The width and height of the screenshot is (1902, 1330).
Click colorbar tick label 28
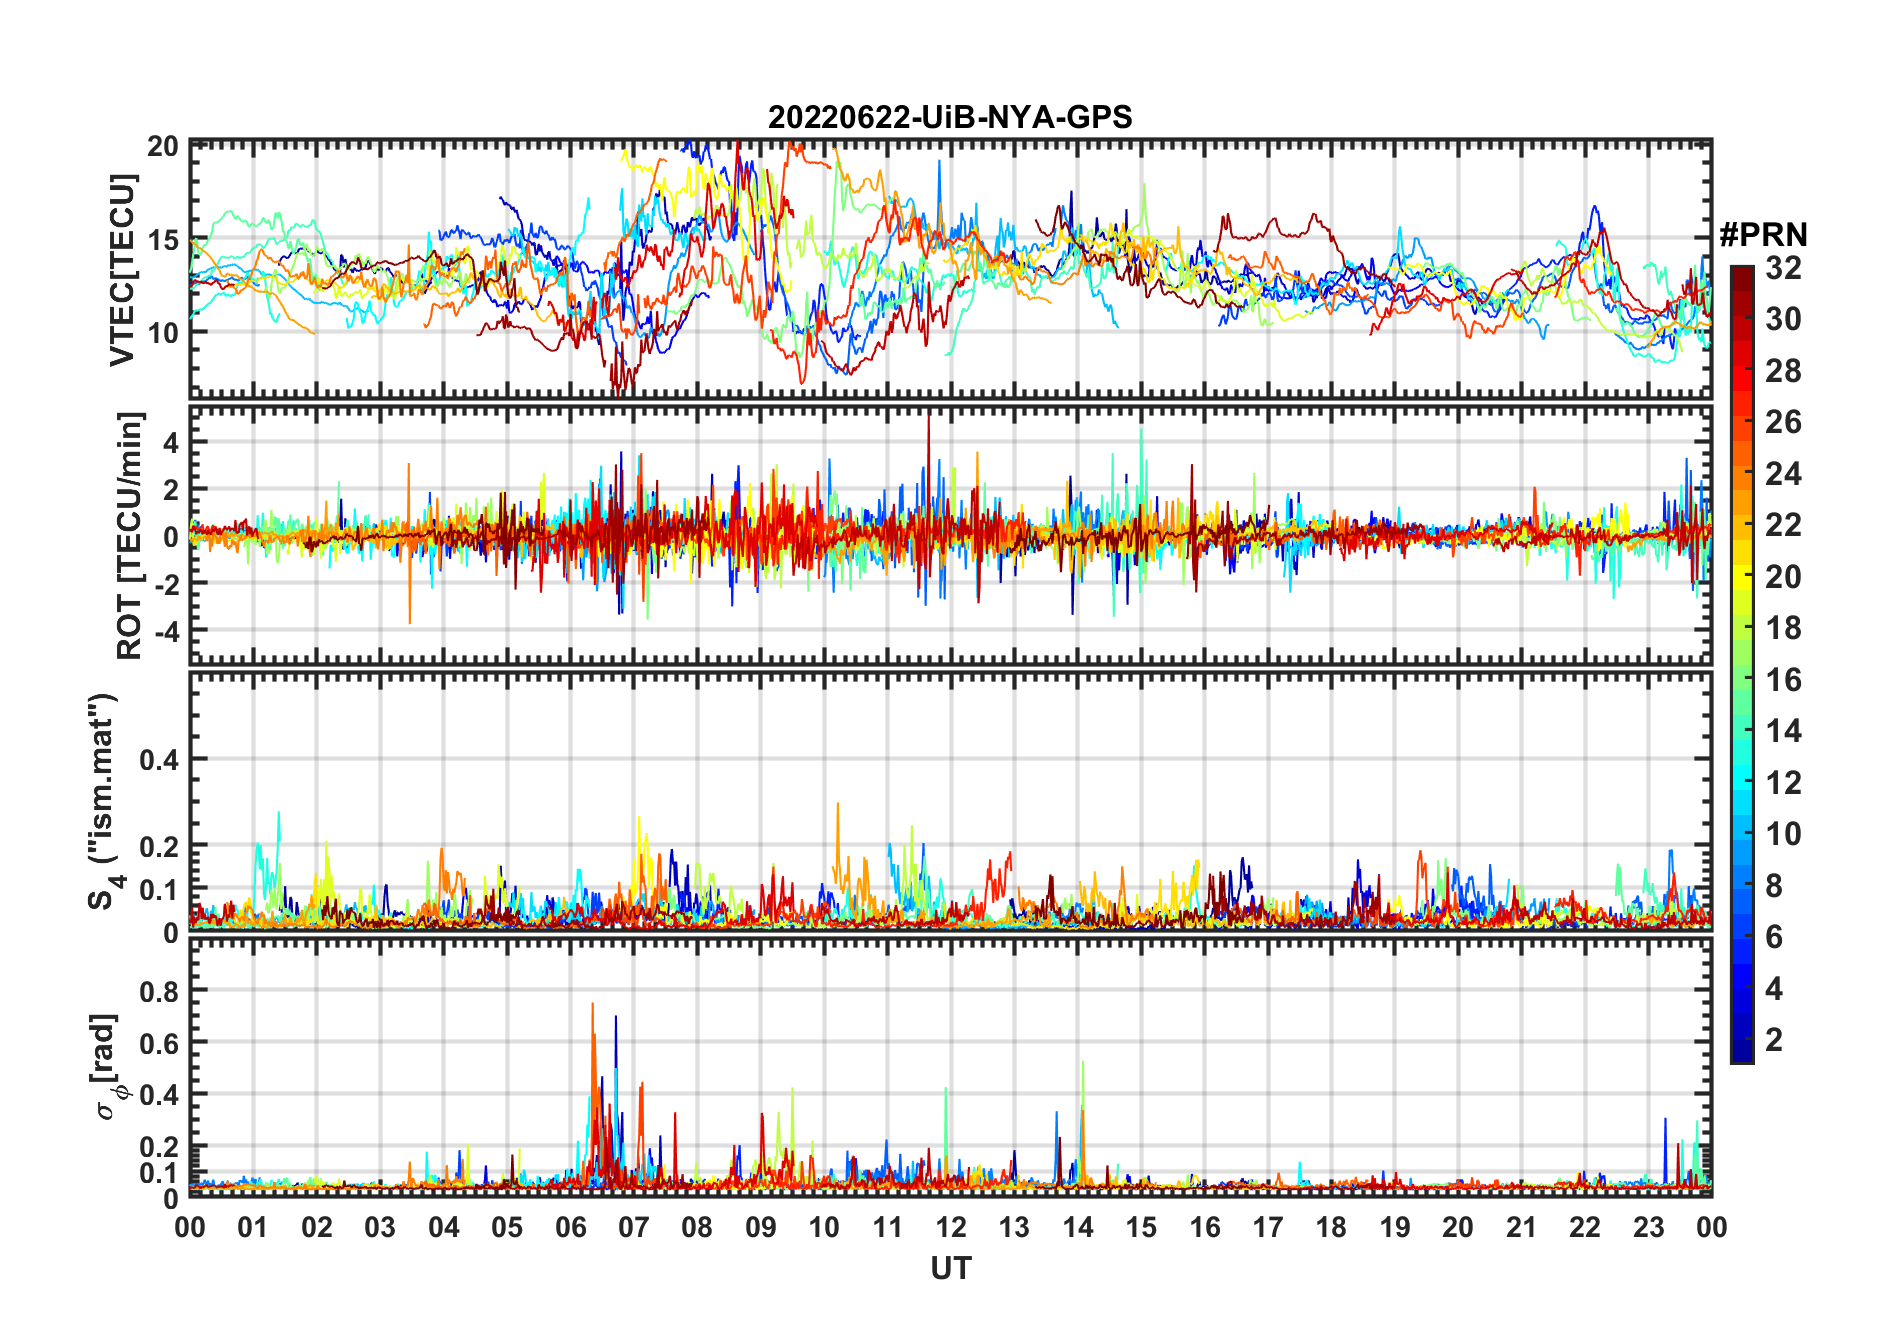click(x=1783, y=371)
